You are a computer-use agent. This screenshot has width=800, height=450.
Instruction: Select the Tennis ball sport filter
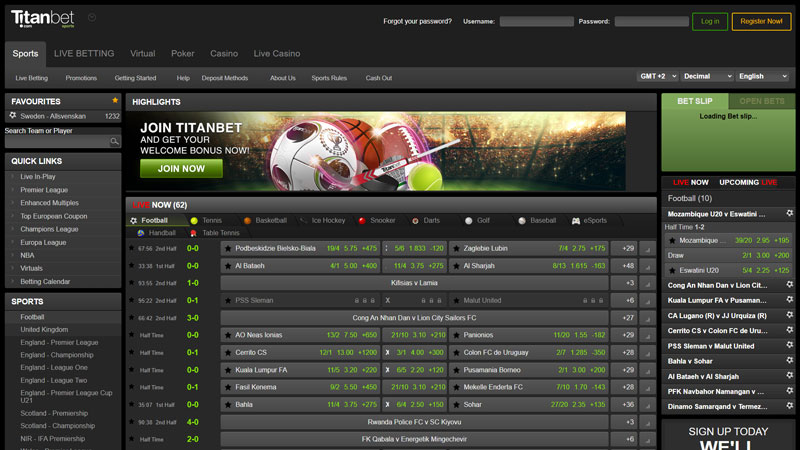(x=194, y=220)
